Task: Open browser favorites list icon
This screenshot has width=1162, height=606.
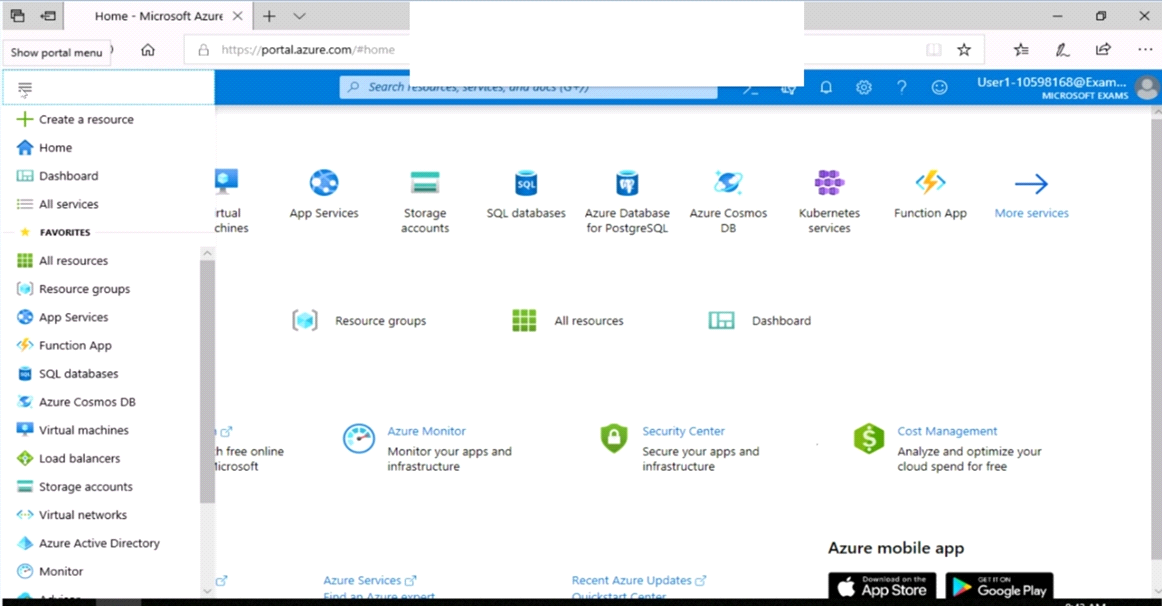Action: tap(1021, 50)
